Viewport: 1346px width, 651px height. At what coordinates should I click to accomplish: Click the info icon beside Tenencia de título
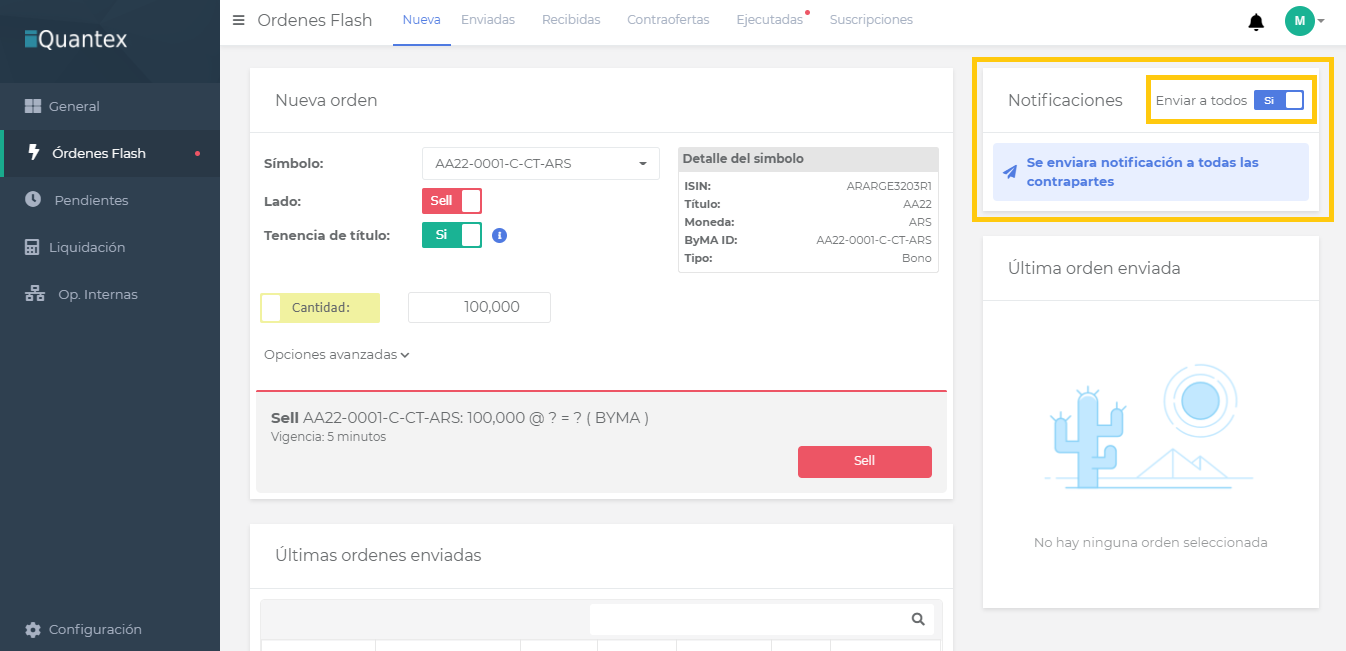(x=500, y=235)
